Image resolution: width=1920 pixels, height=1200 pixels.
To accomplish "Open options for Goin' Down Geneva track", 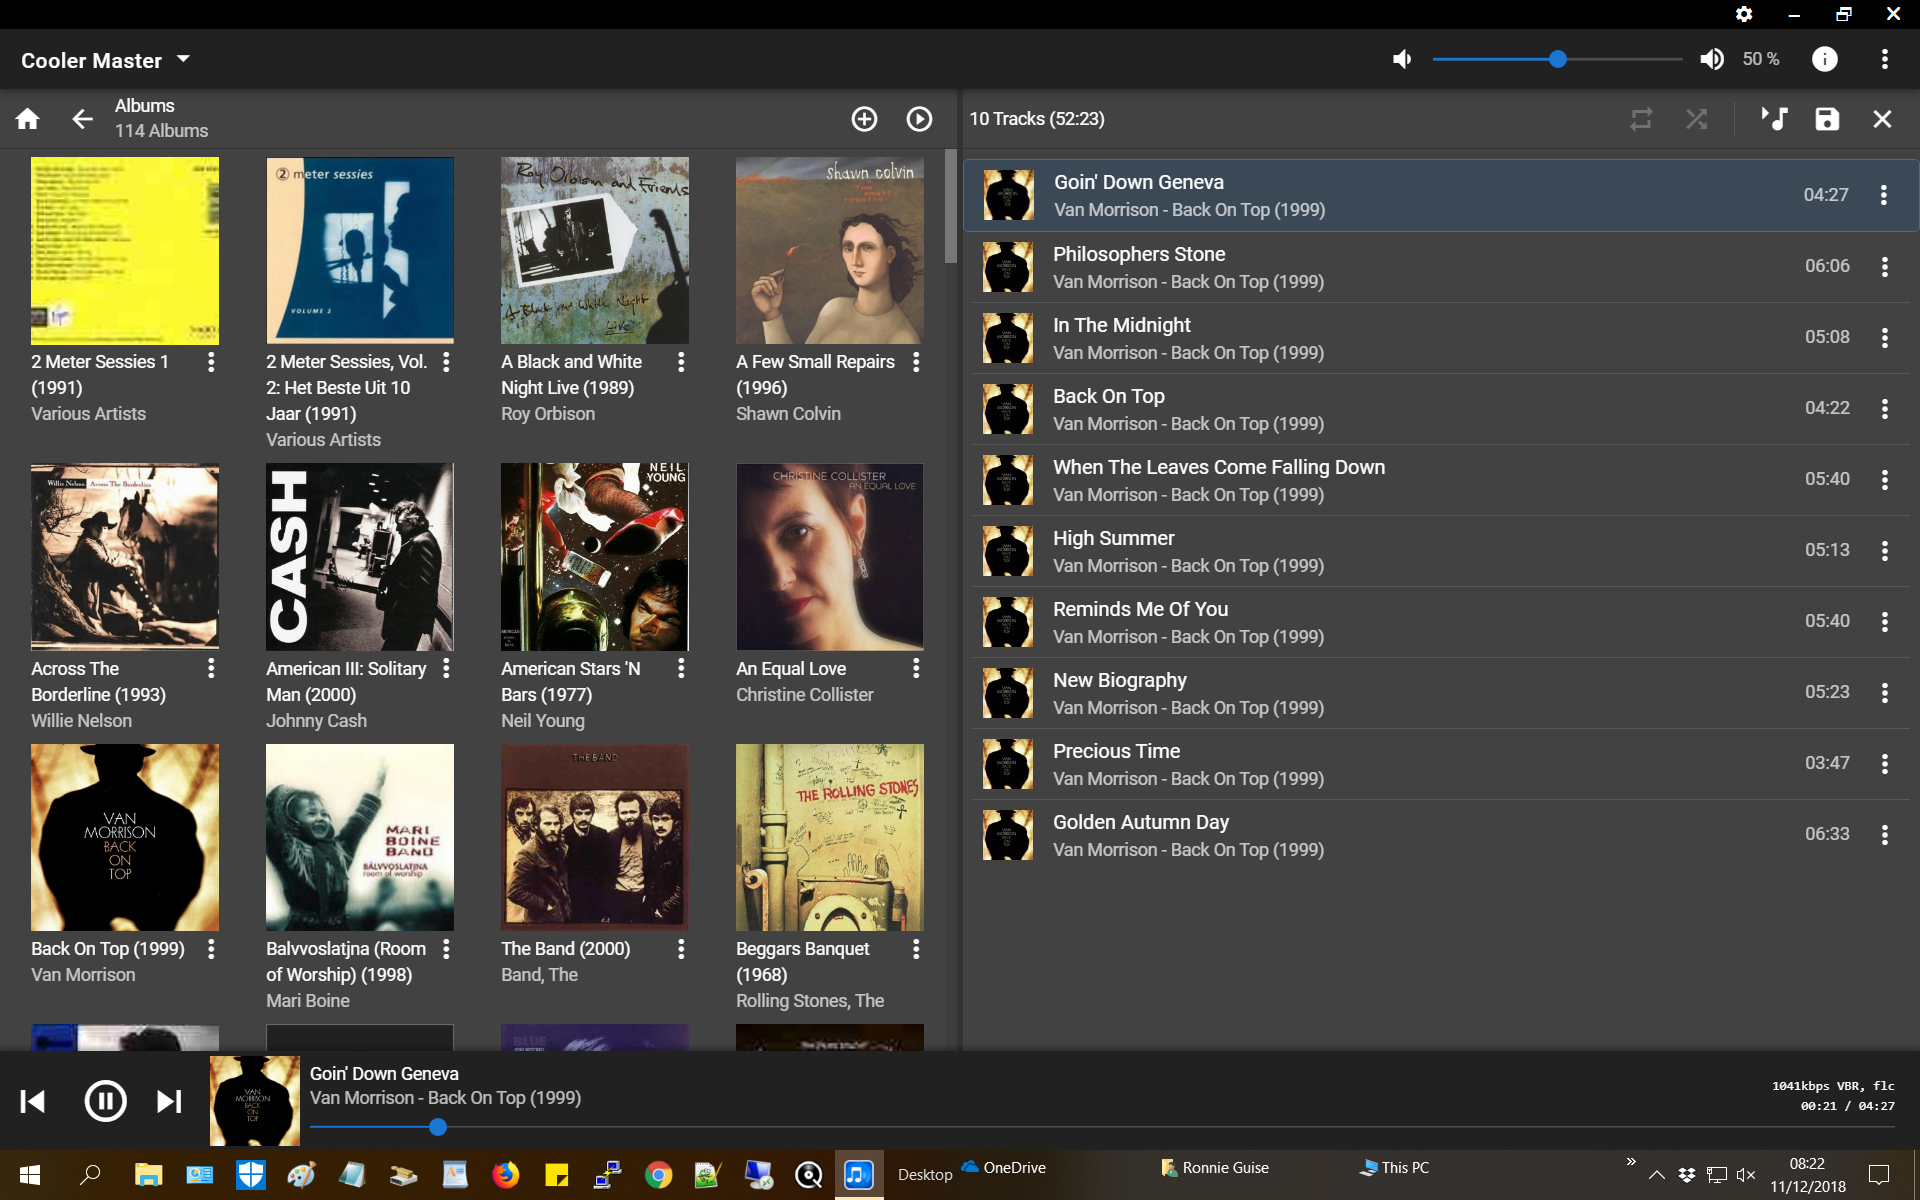I will (1884, 195).
